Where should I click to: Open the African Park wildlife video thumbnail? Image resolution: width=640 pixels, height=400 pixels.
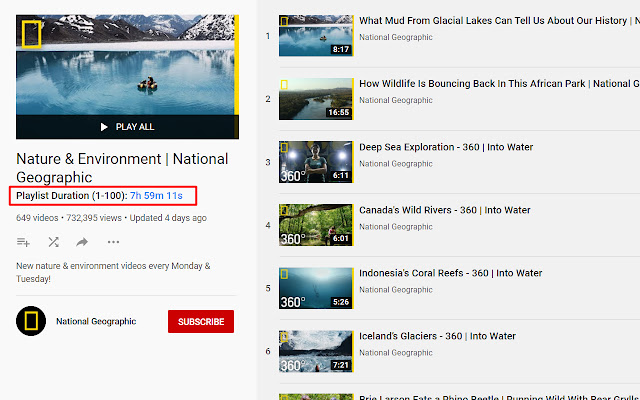[x=316, y=99]
